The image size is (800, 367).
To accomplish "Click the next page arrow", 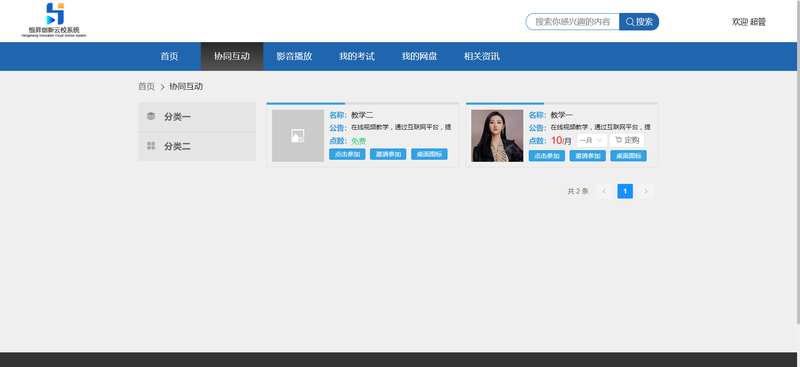I will pyautogui.click(x=646, y=191).
